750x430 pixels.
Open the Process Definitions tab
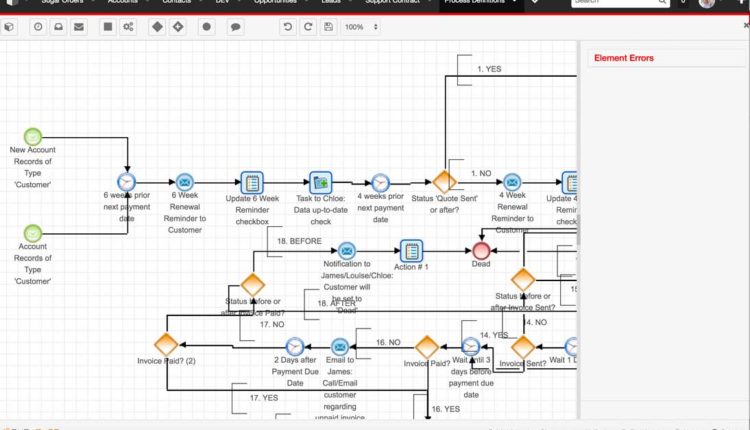tap(476, 3)
